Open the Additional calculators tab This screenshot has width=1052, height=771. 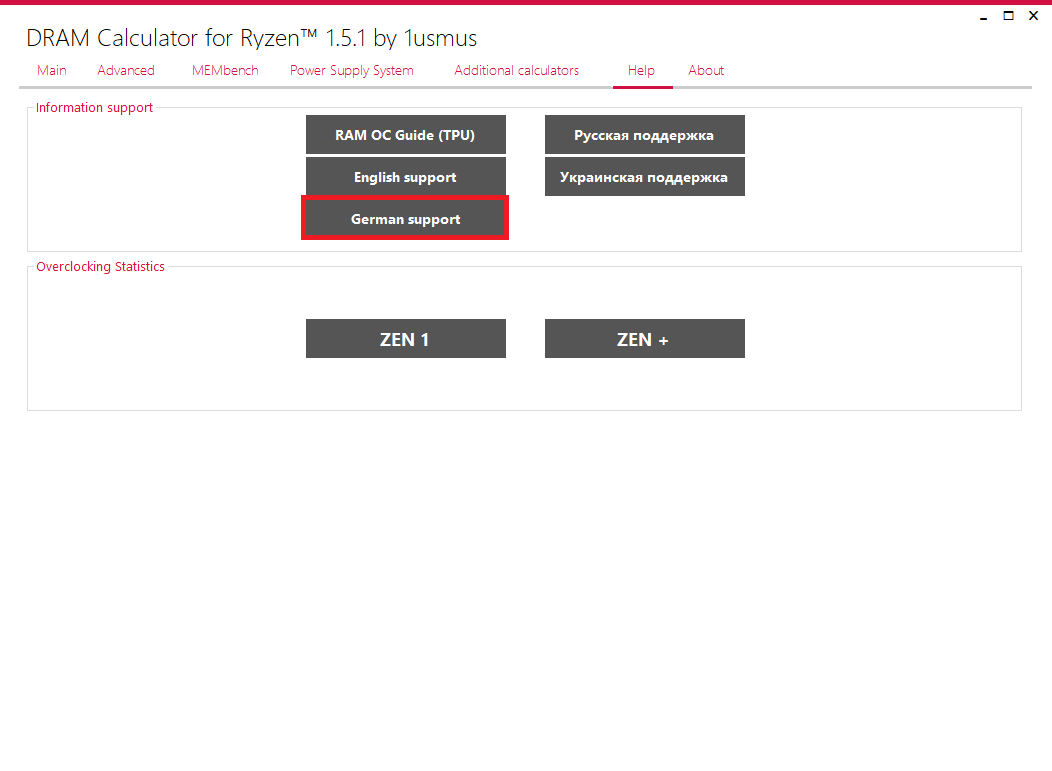(x=516, y=70)
